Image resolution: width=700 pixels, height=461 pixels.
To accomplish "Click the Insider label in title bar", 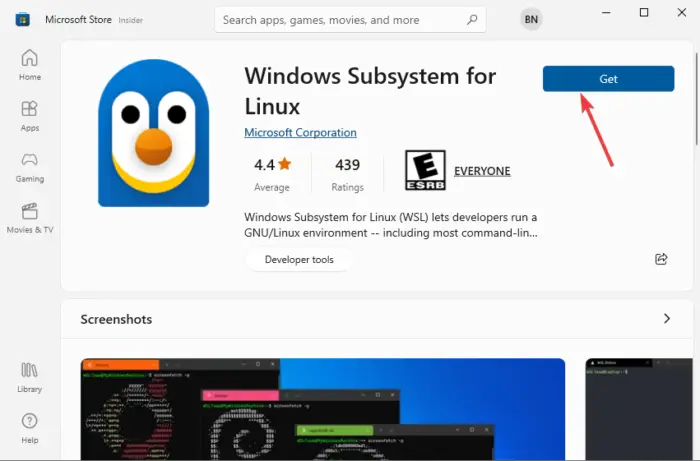I will (x=130, y=20).
